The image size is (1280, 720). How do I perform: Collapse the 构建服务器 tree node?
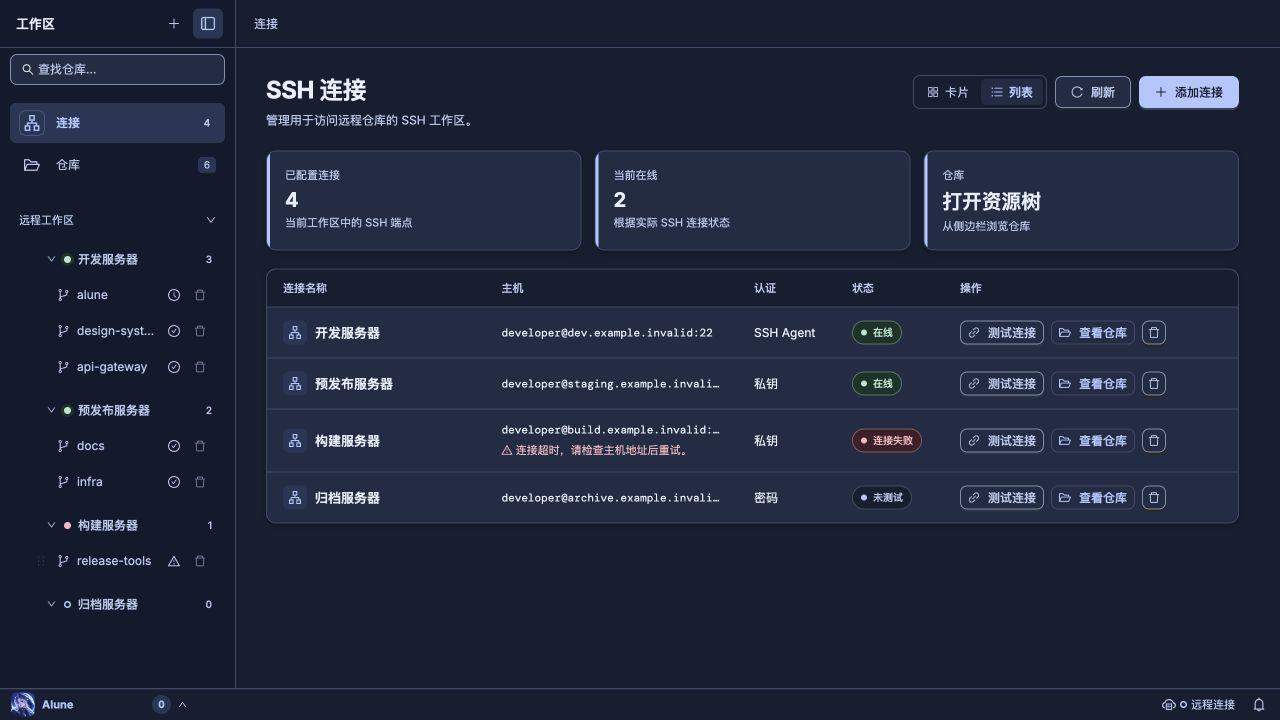click(x=52, y=525)
